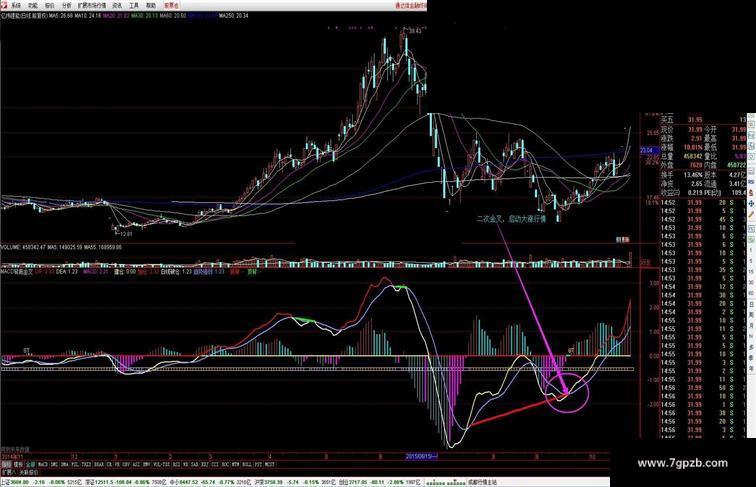
Task: Switch indicator to MTM
Action: pos(234,464)
